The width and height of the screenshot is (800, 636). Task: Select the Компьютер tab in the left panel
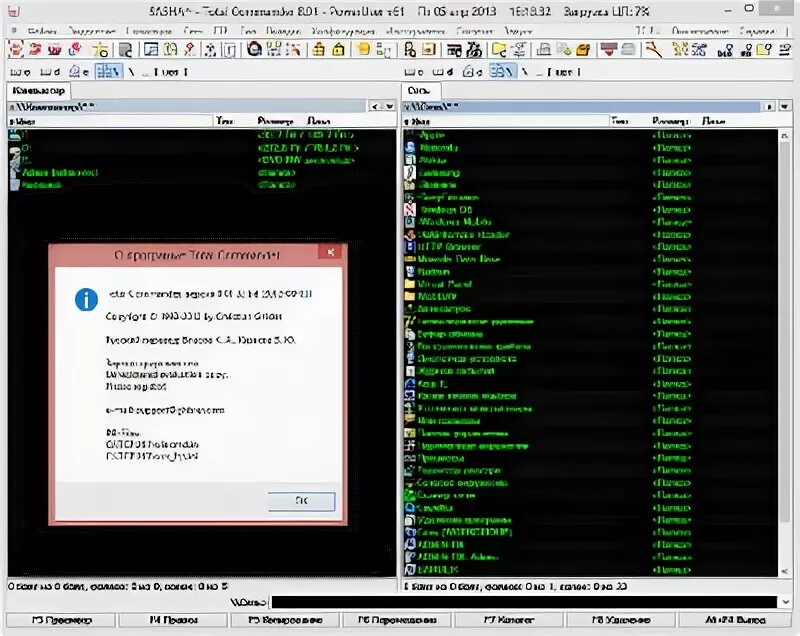tap(39, 91)
